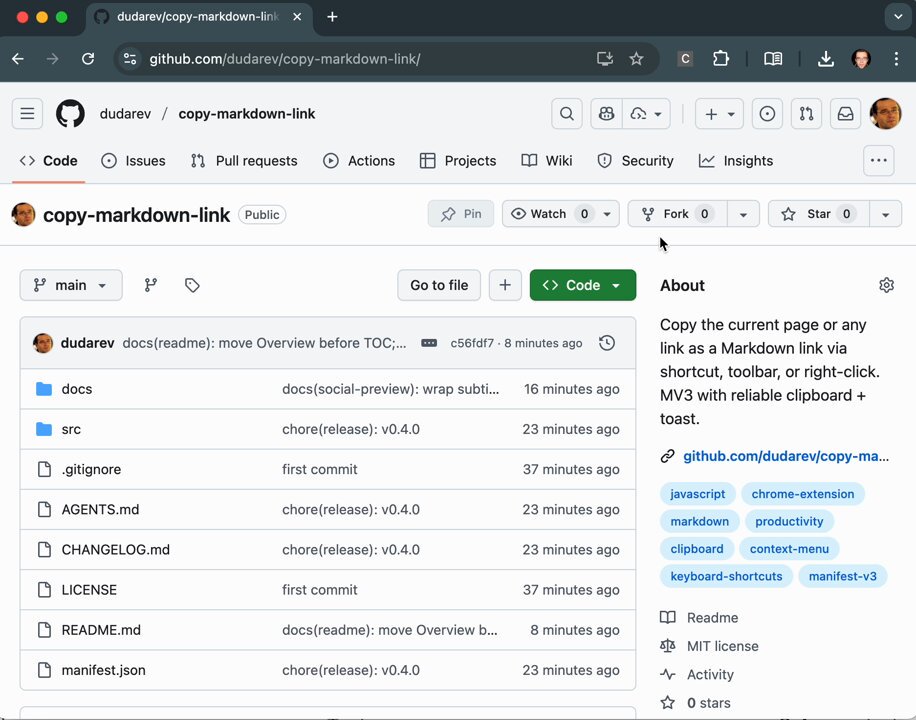This screenshot has height=720, width=916.
Task: Open Copilot agents dropdown arrow
Action: 646,113
